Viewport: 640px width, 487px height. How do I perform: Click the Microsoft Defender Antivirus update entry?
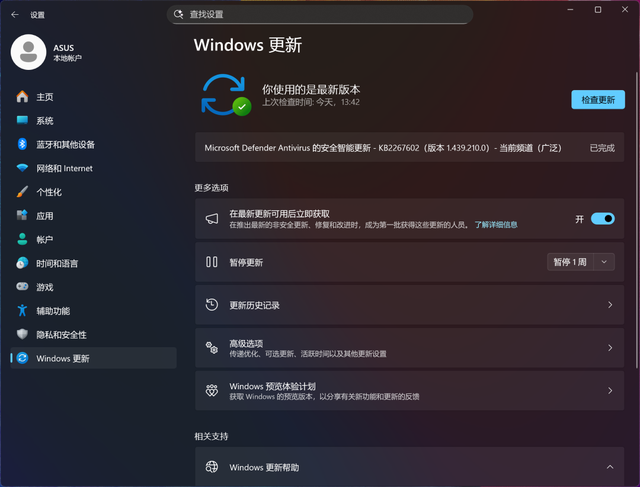click(409, 147)
